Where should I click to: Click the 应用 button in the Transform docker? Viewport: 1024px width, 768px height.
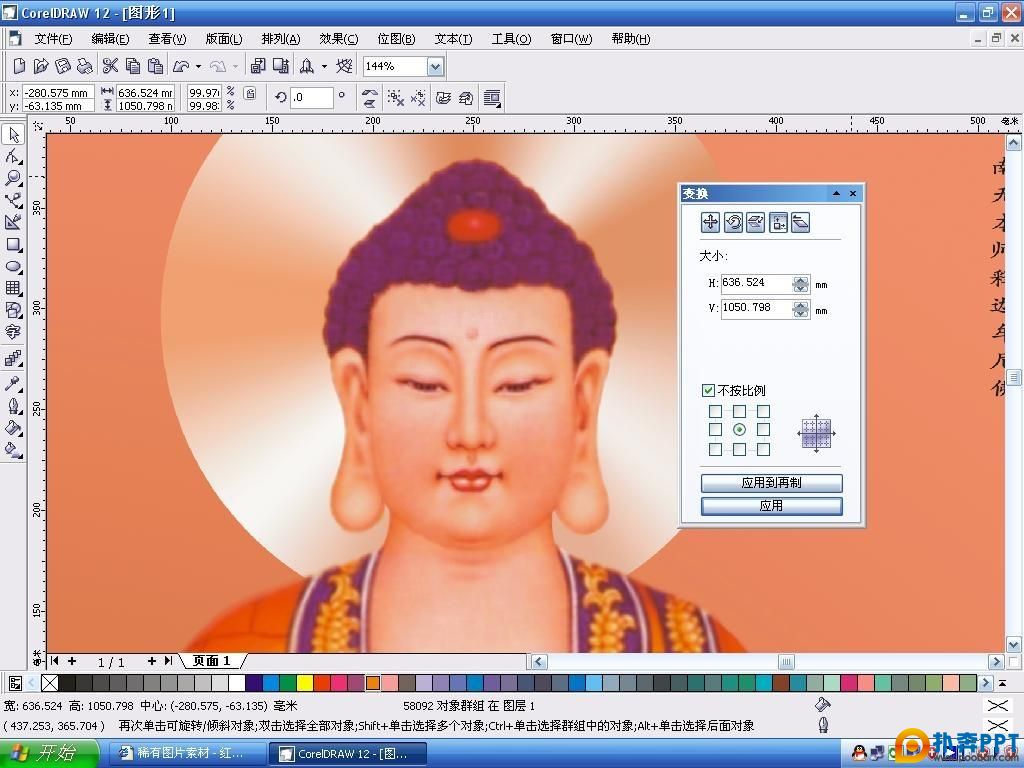point(771,505)
